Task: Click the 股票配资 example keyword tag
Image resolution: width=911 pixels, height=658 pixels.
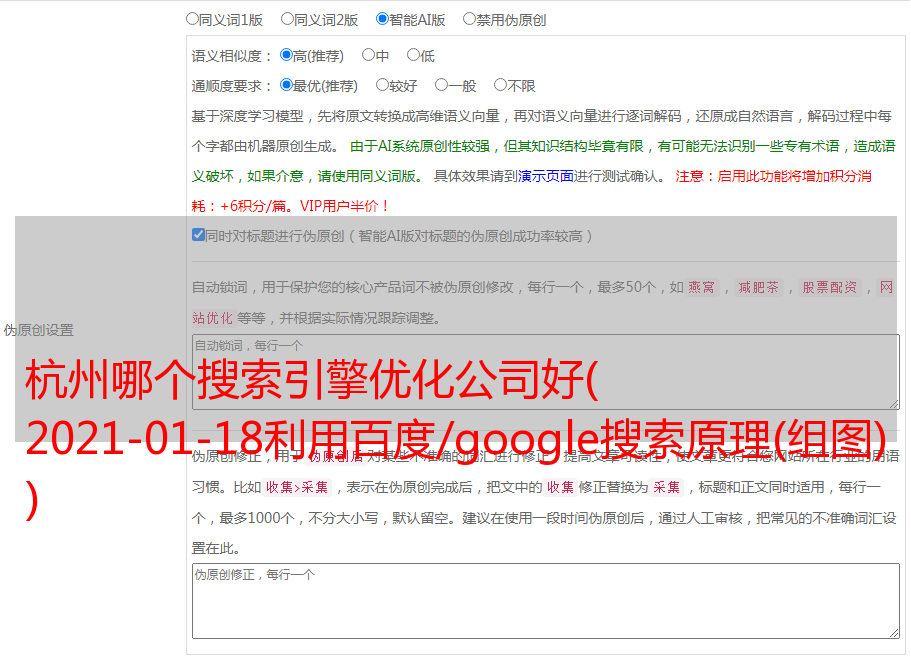Action: [829, 287]
